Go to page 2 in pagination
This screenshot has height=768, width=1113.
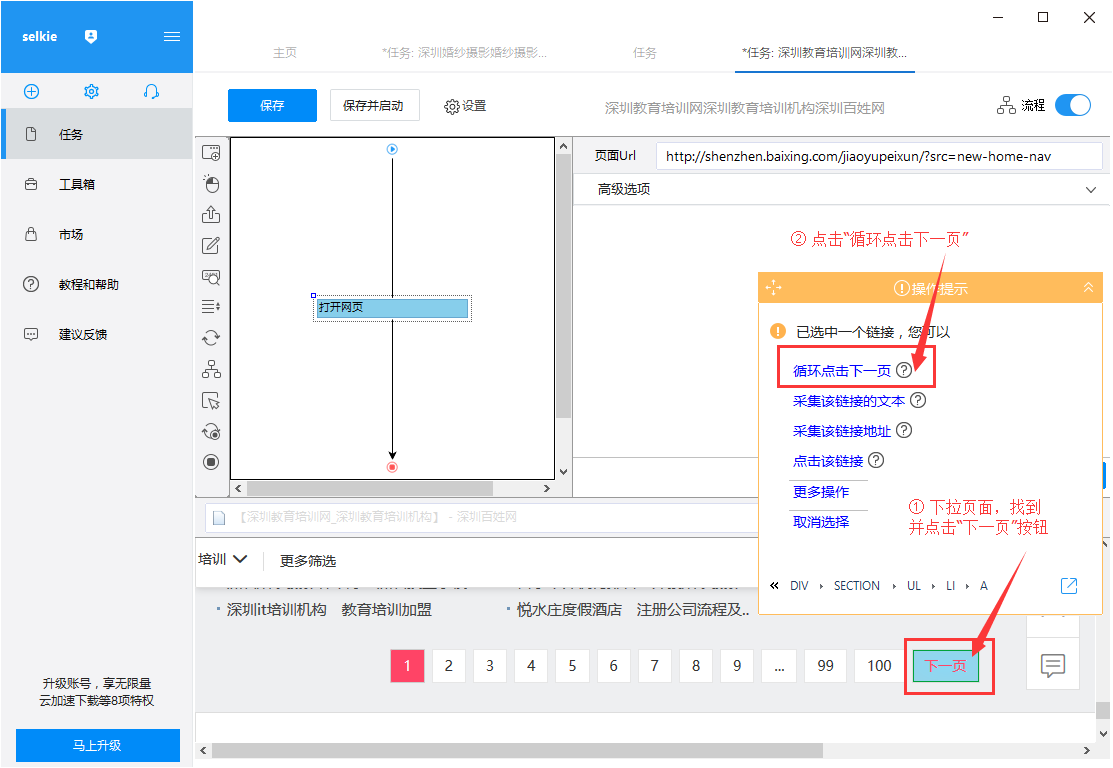click(x=449, y=666)
